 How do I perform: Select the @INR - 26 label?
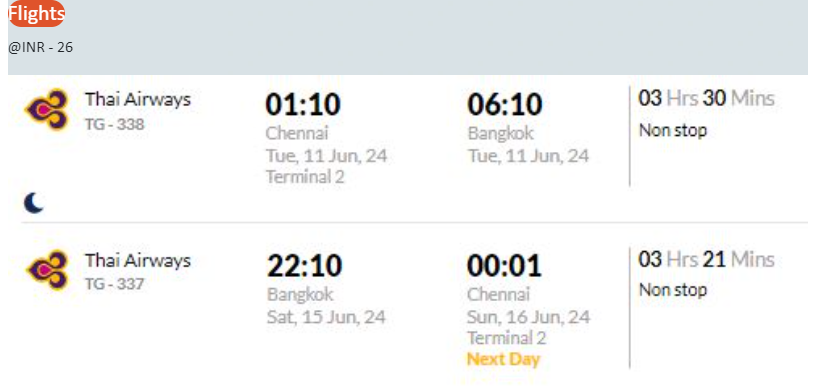point(41,47)
